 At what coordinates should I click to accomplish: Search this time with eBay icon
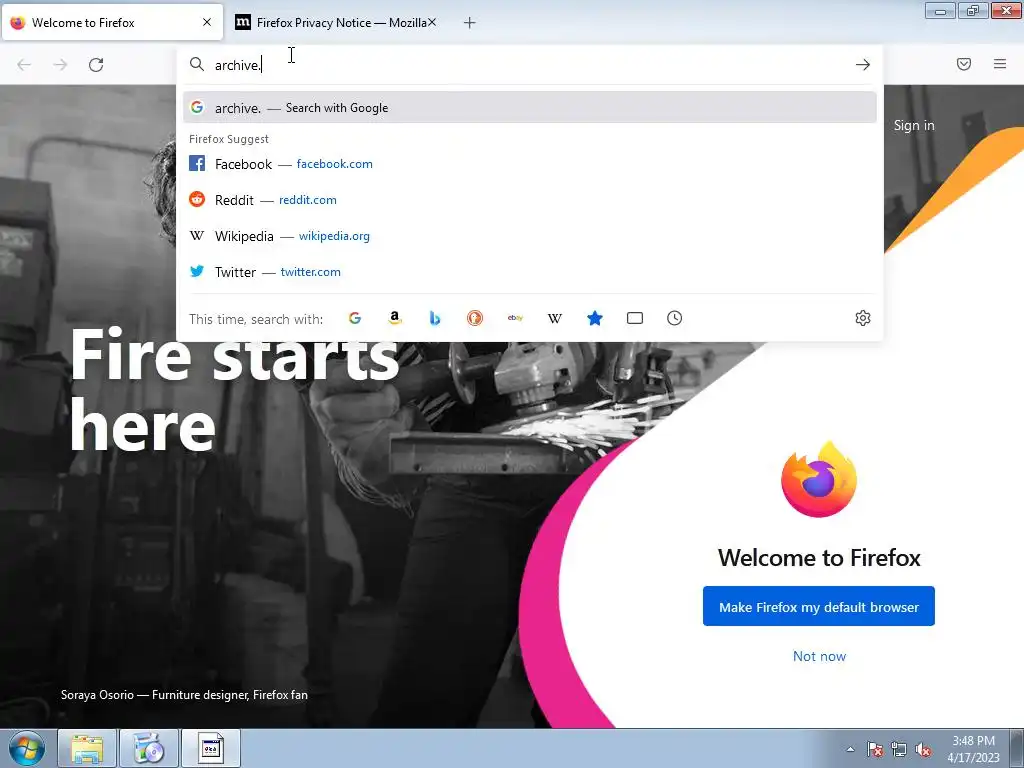point(515,318)
